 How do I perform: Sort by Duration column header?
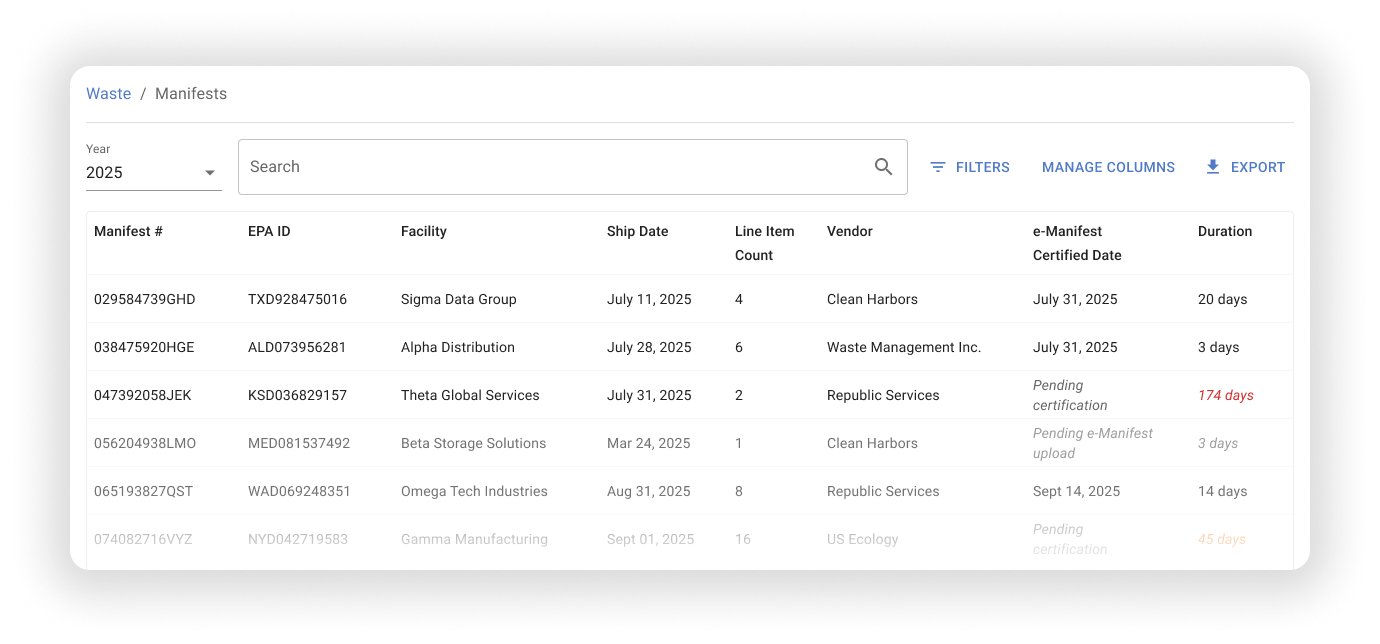pos(1224,231)
